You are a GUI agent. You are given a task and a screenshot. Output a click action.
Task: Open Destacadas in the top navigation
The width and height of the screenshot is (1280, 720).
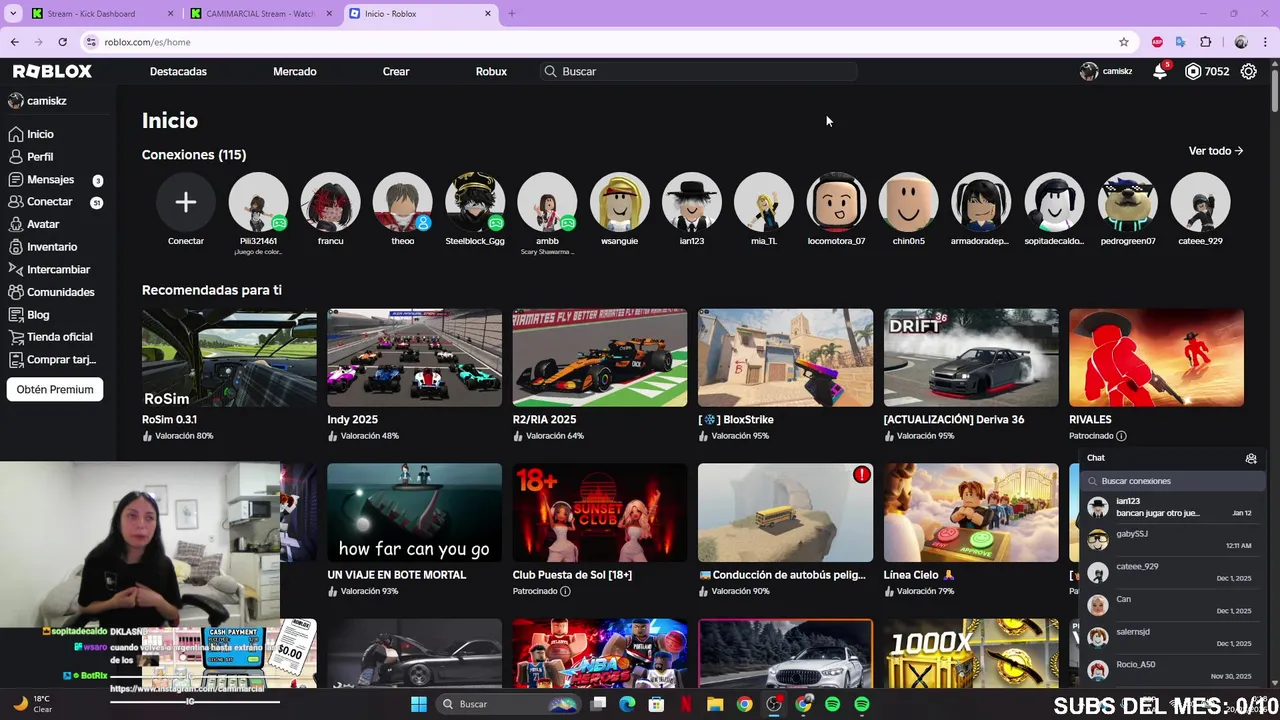point(178,72)
